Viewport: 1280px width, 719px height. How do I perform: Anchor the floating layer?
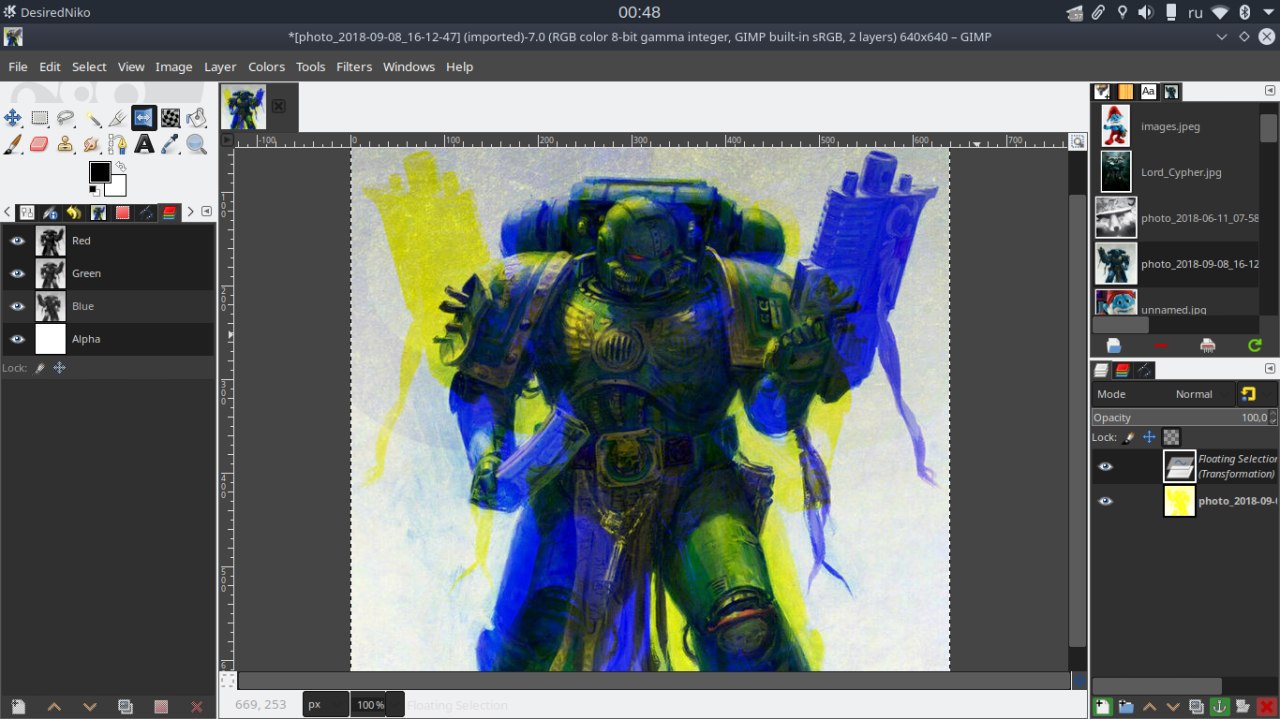click(x=1219, y=707)
